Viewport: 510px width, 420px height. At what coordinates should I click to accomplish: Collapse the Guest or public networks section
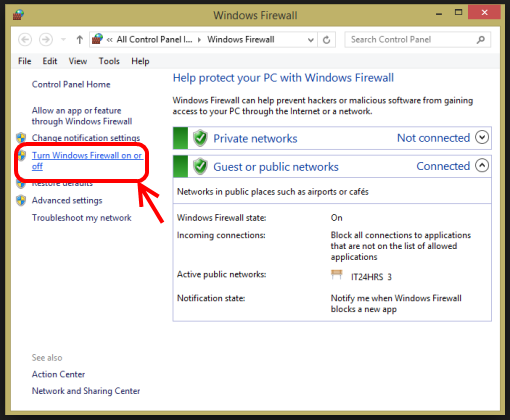pyautogui.click(x=482, y=165)
